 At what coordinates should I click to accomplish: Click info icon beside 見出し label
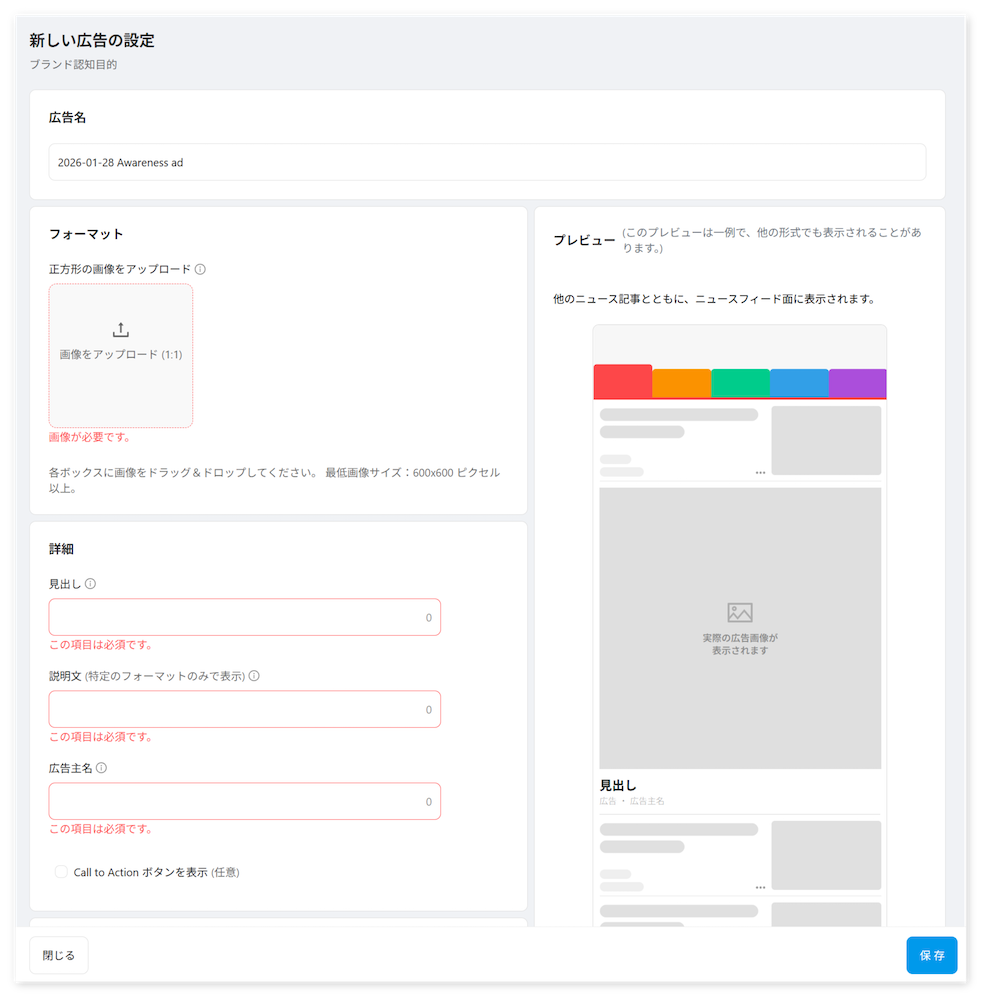click(x=91, y=584)
